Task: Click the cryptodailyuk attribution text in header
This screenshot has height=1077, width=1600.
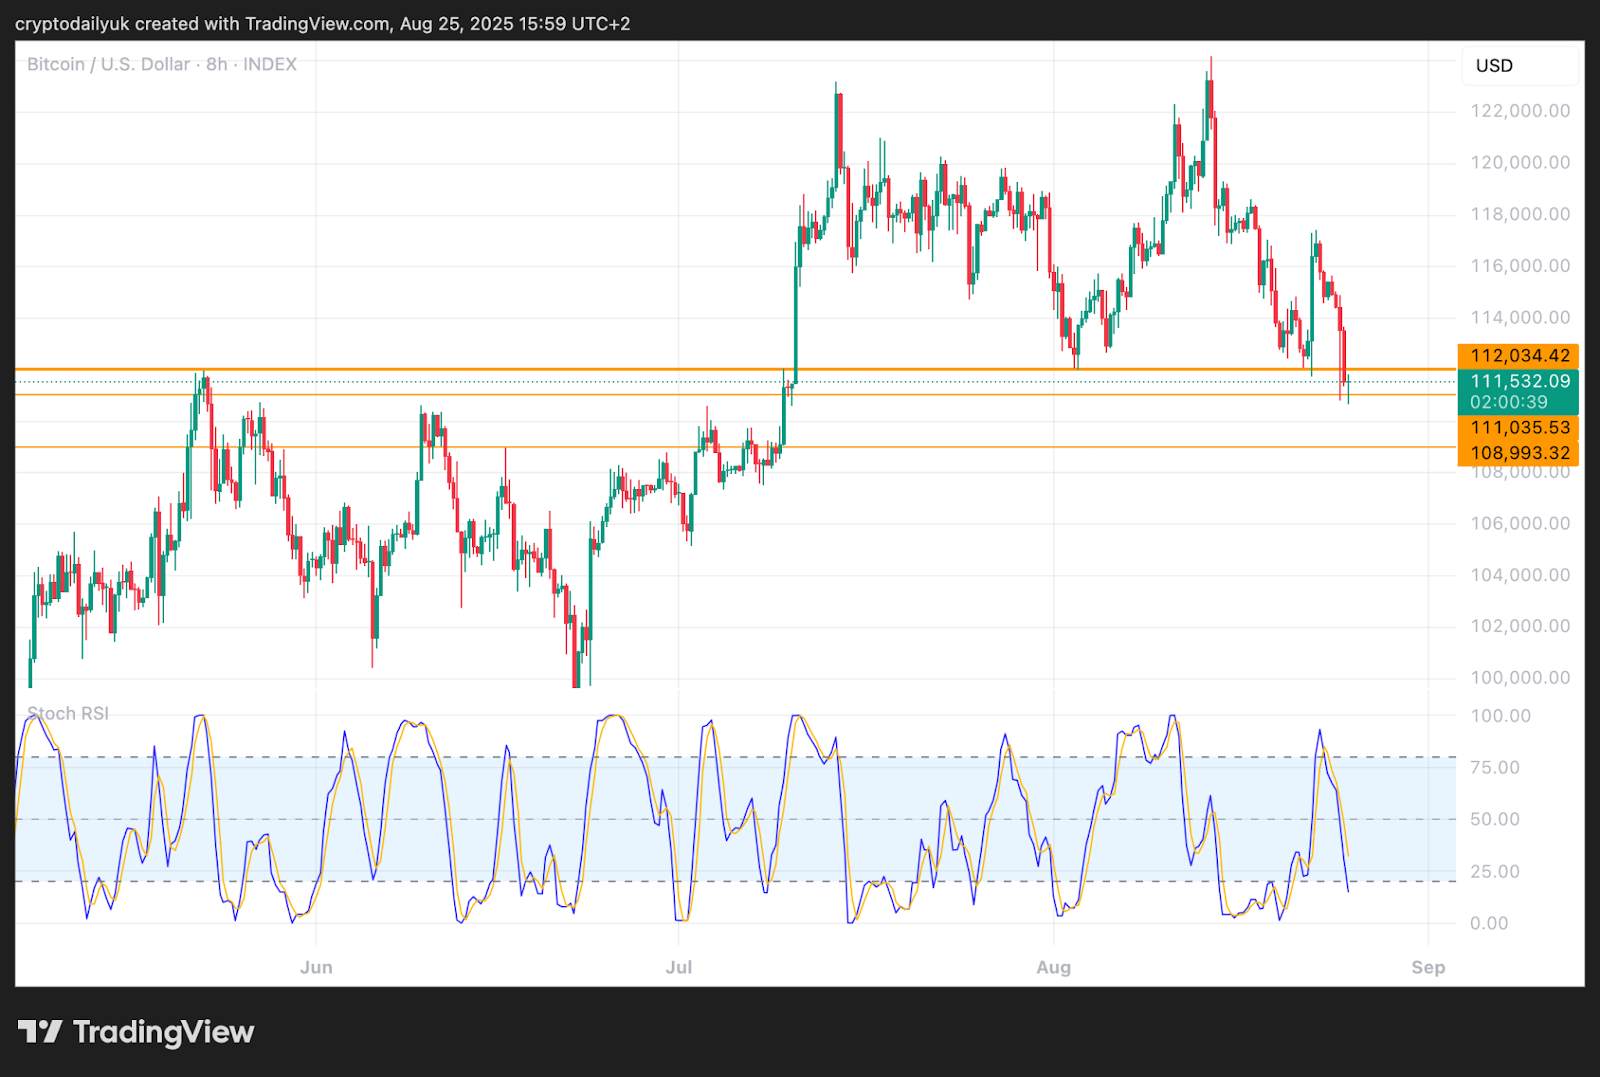Action: (322, 23)
